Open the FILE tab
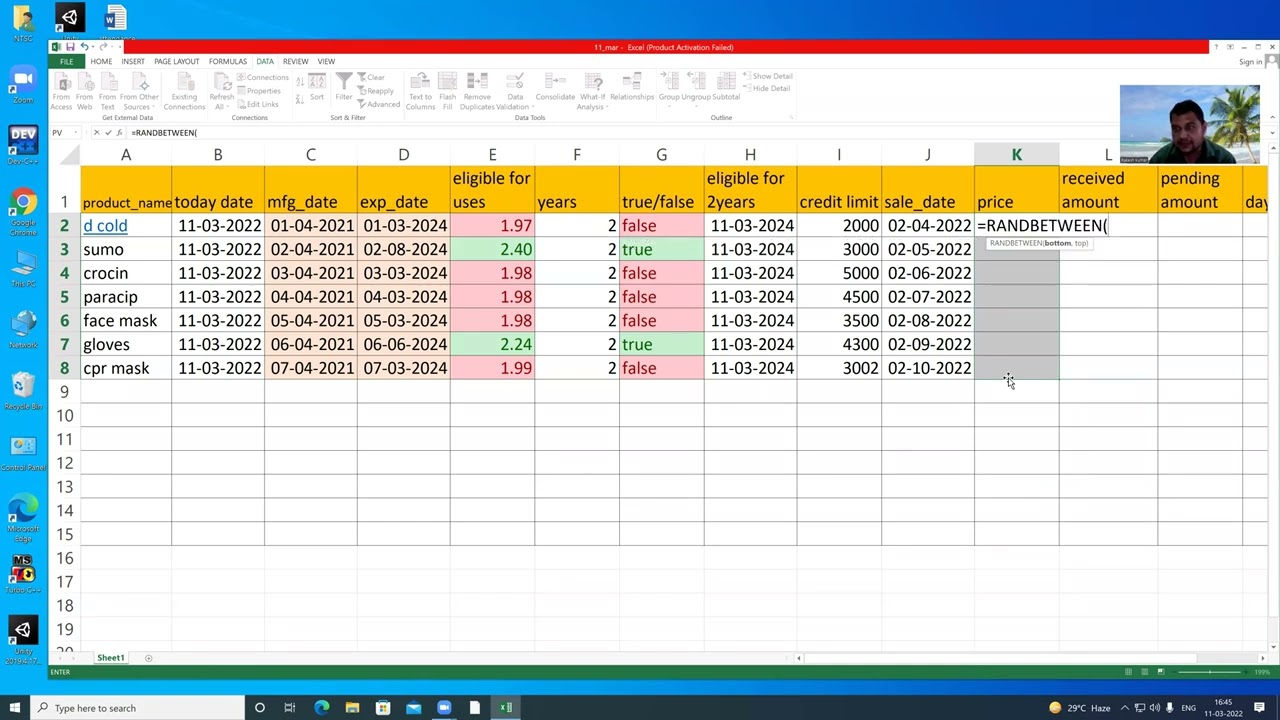The height and width of the screenshot is (720, 1280). click(x=66, y=62)
